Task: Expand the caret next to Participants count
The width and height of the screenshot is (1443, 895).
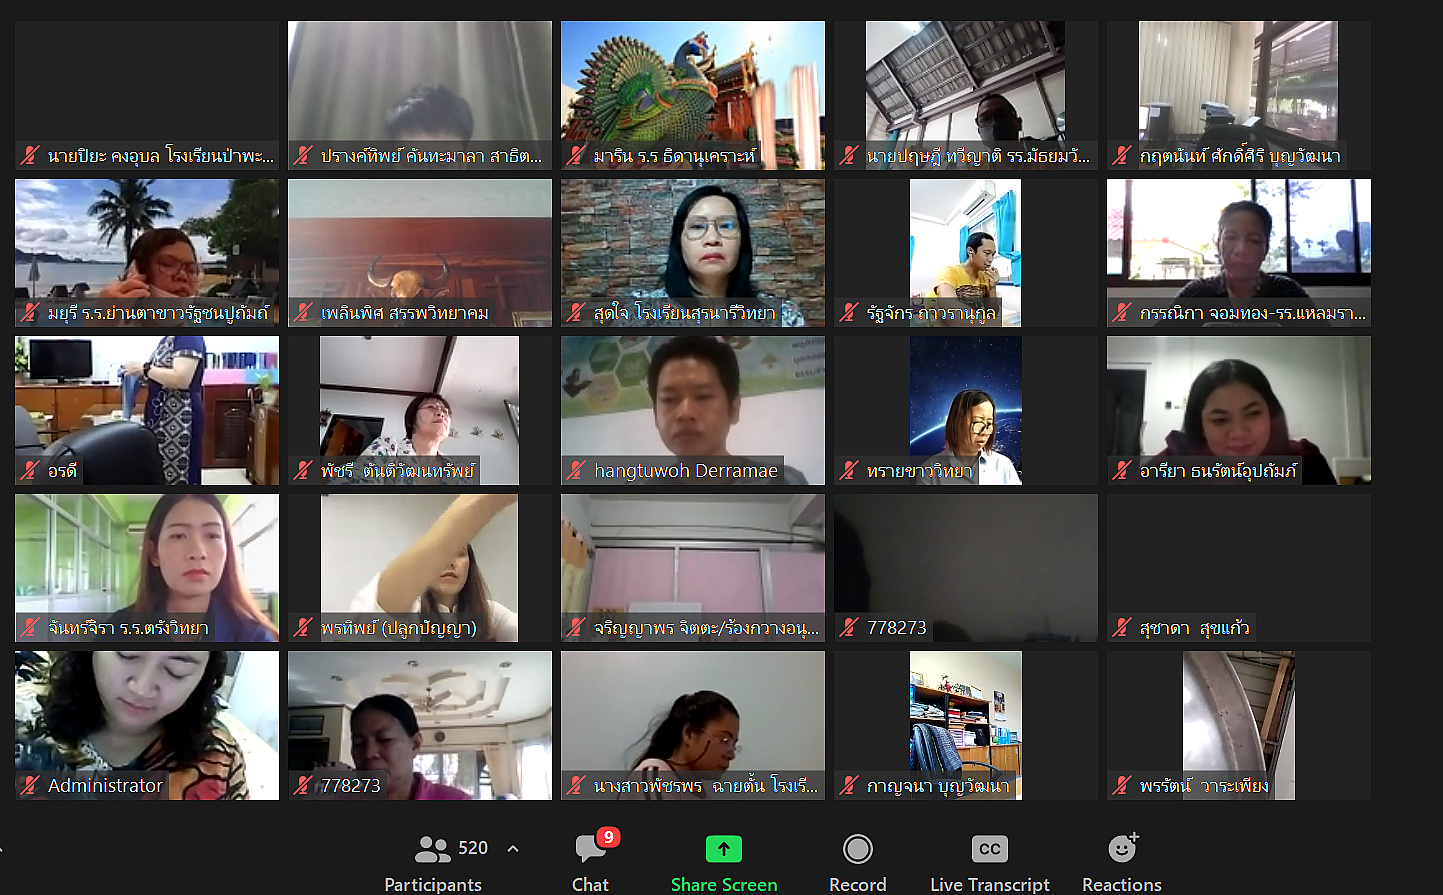Action: 513,849
